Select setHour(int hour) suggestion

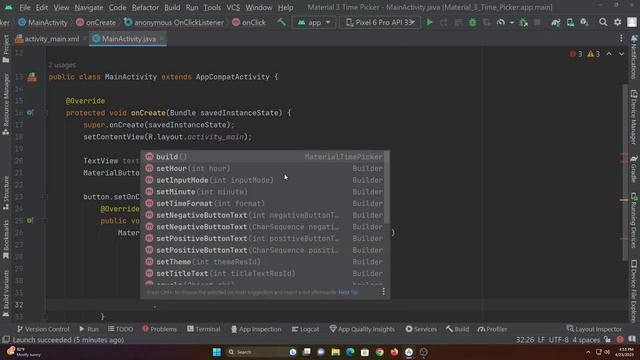(262, 169)
